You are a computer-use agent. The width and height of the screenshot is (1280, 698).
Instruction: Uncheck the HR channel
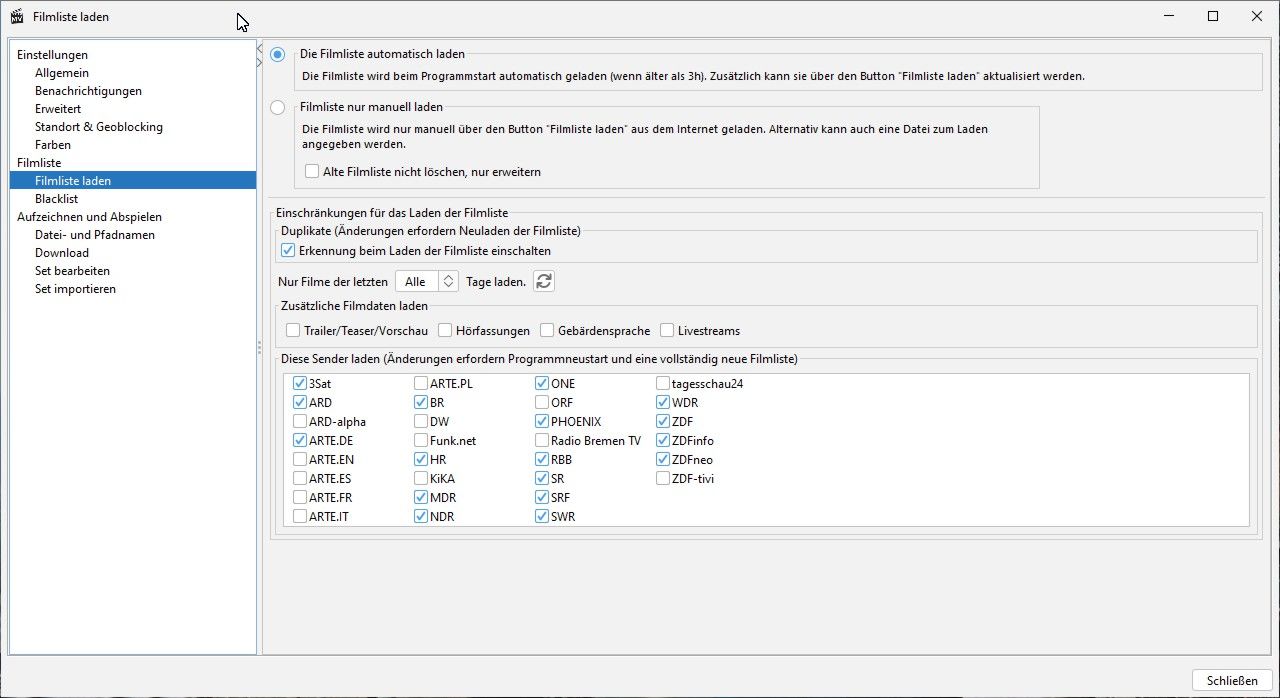tap(421, 459)
